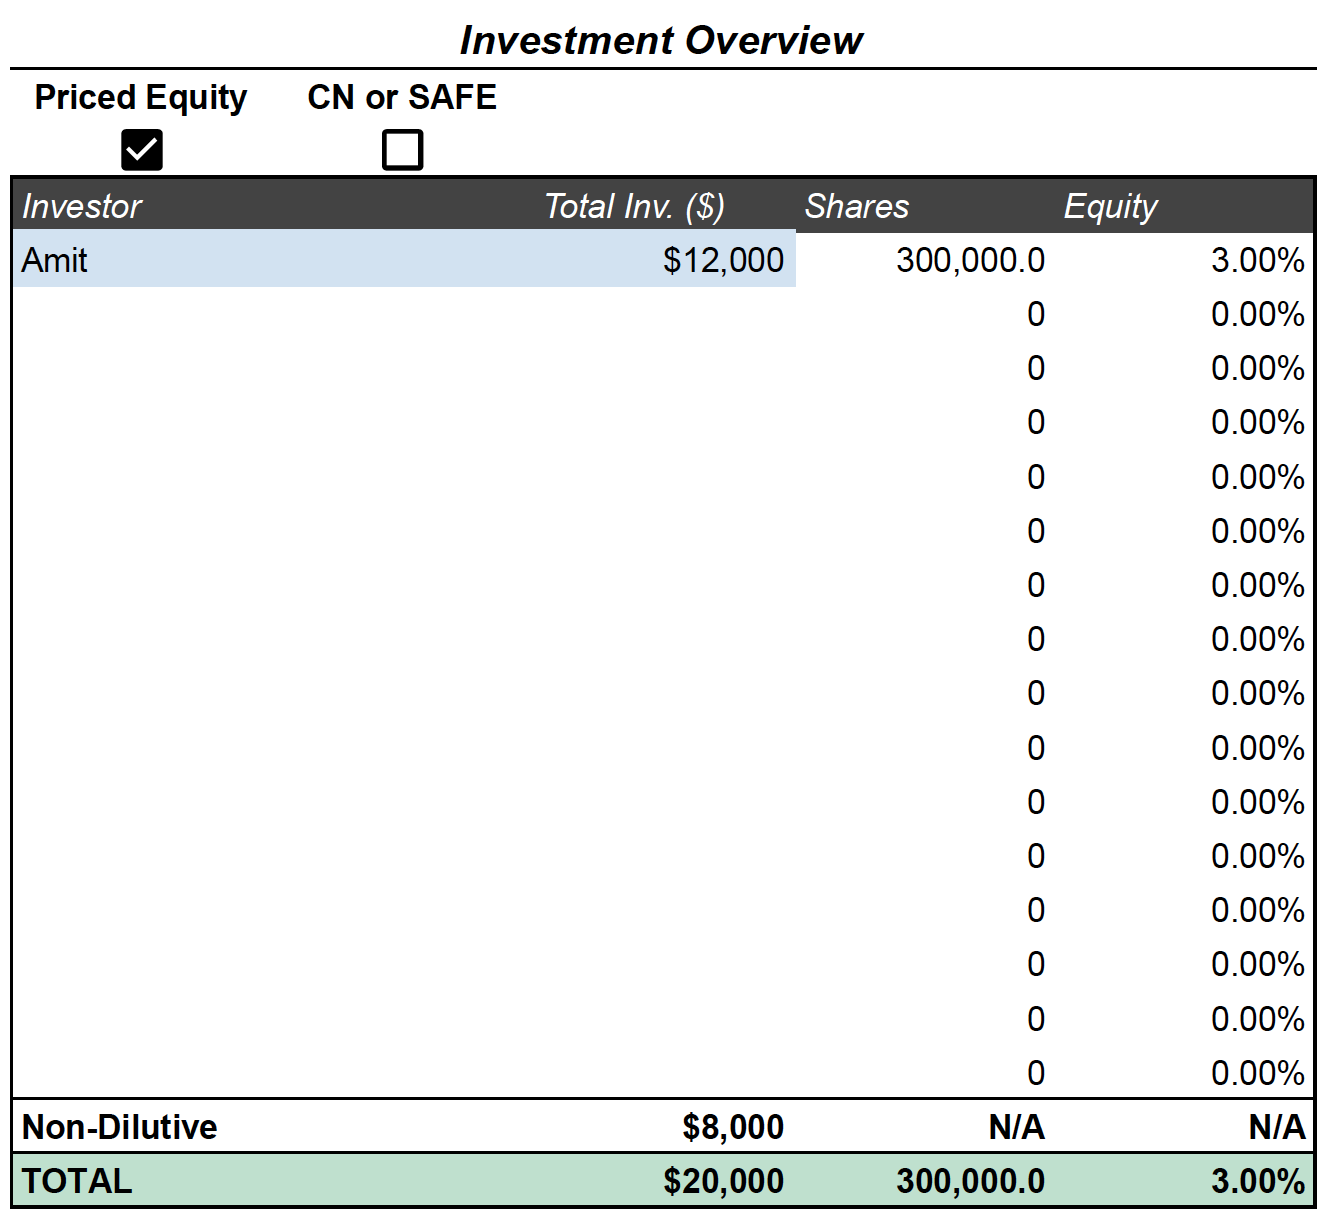Edit Amit's $12,000 investment cell
The width and height of the screenshot is (1334, 1226).
pos(722,260)
